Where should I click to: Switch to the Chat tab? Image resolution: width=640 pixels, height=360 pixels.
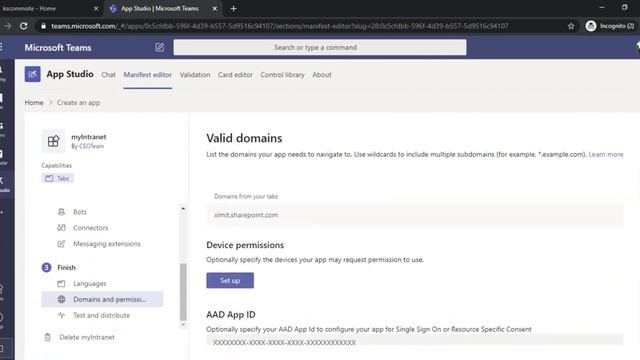pyautogui.click(x=109, y=75)
